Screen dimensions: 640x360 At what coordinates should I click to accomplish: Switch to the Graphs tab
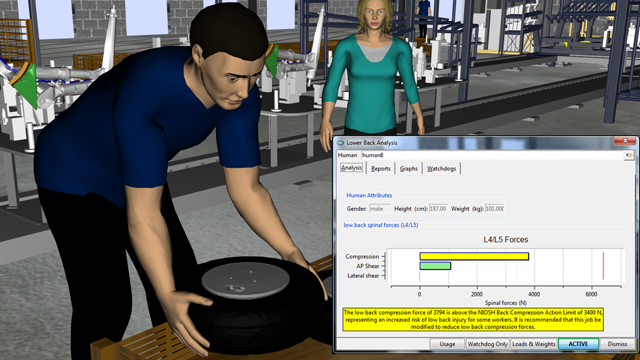click(409, 169)
